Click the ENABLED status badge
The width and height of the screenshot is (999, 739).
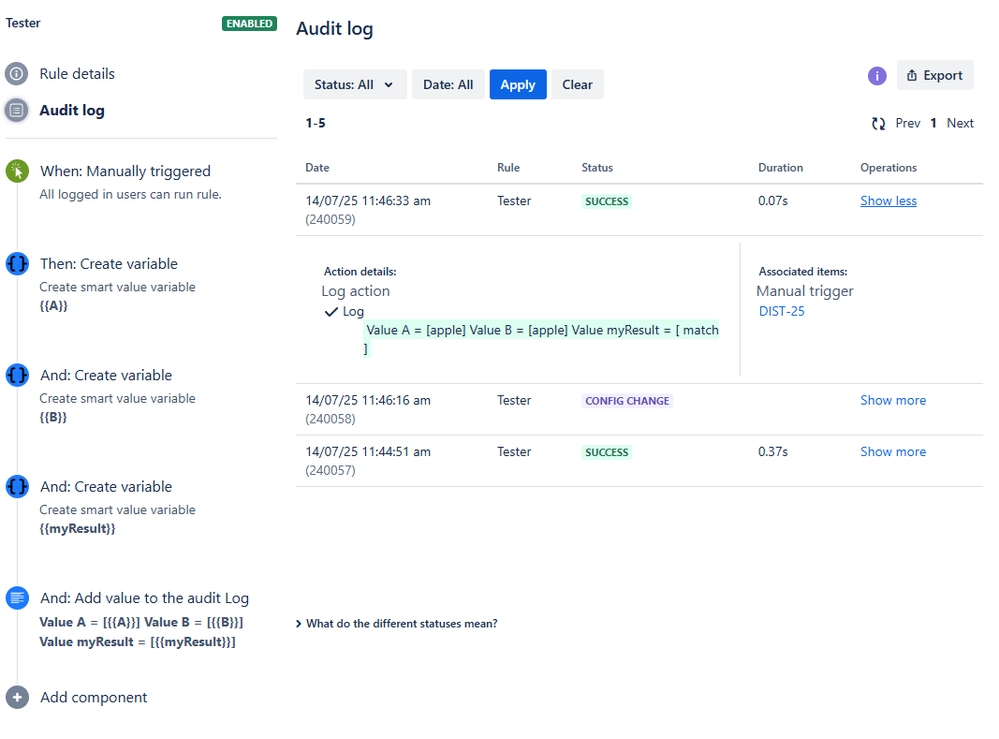click(249, 24)
